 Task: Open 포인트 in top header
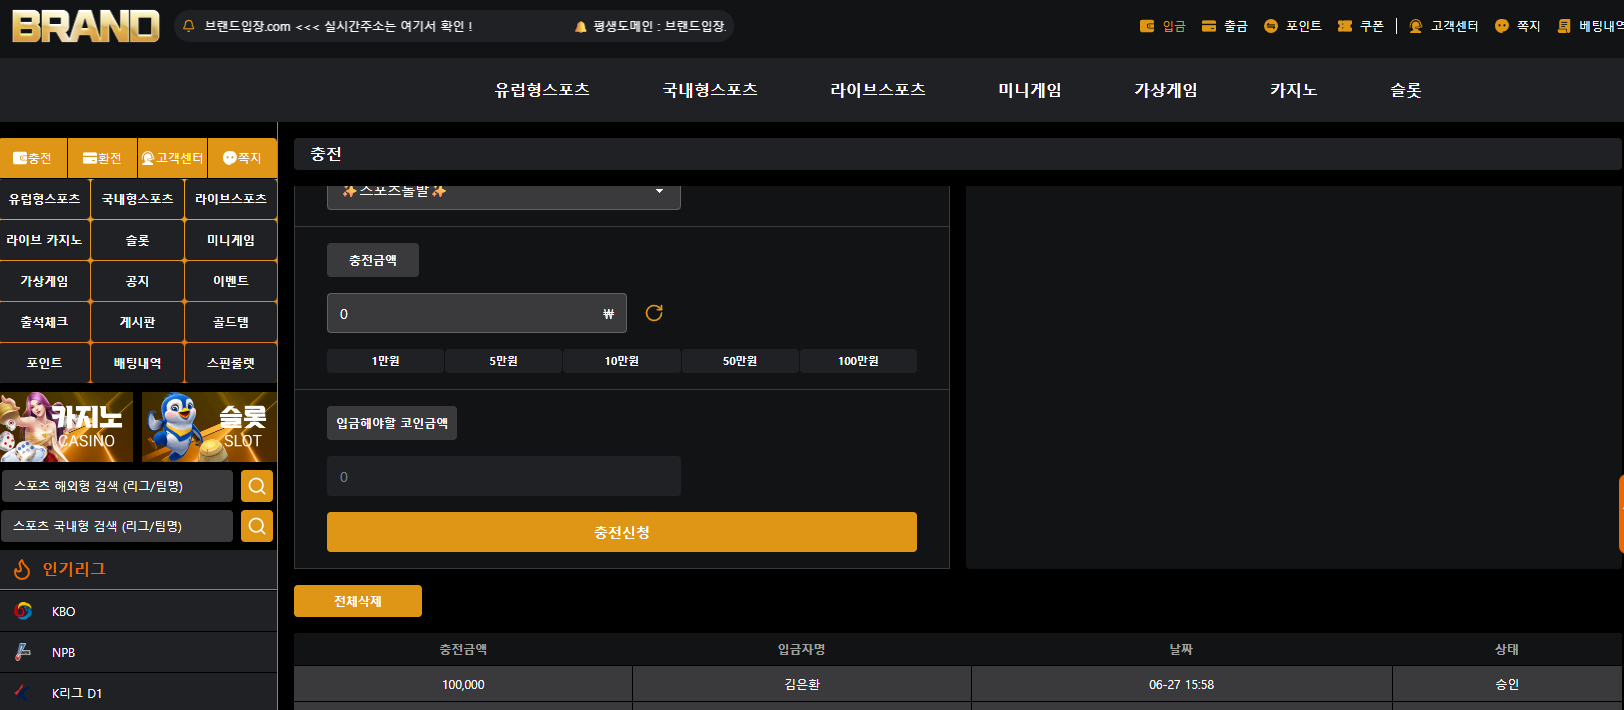(x=1293, y=26)
